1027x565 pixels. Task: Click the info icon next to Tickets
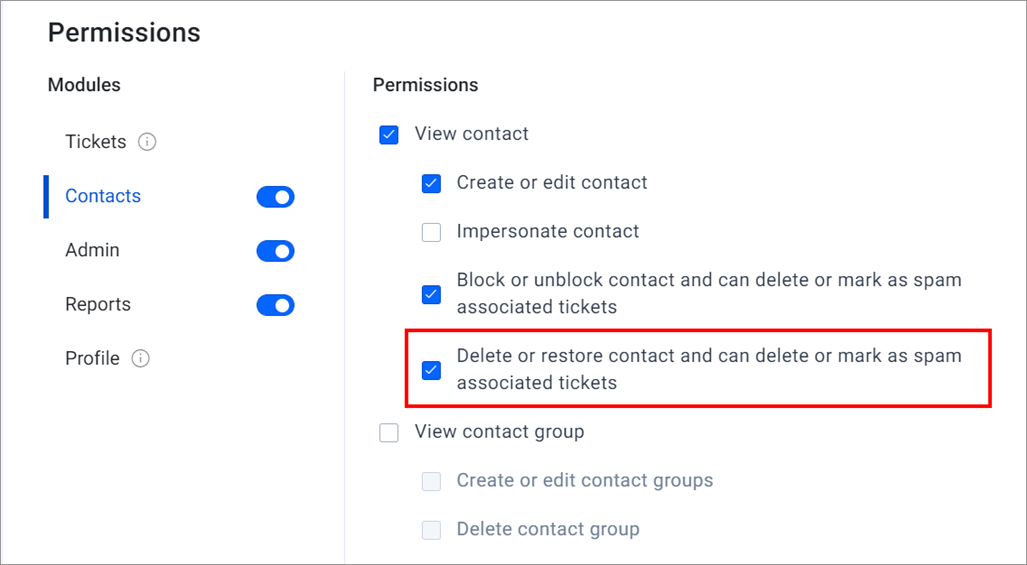click(x=147, y=142)
